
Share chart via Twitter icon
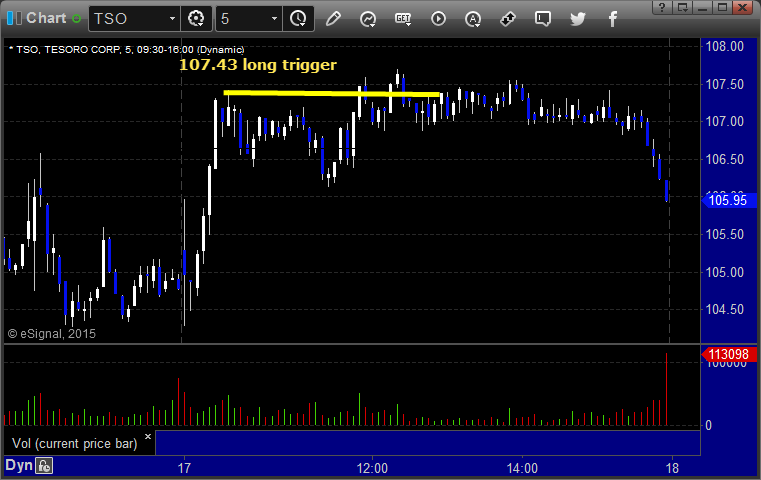point(578,19)
